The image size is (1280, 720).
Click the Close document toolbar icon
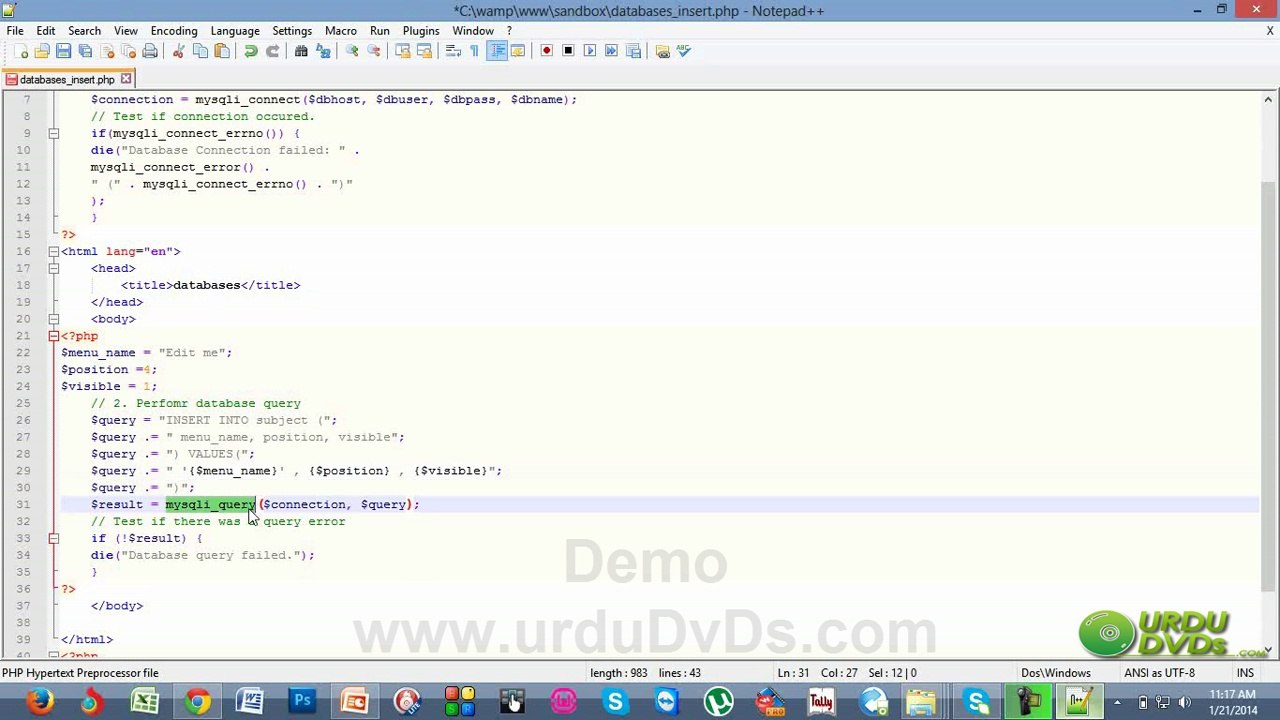tap(107, 51)
